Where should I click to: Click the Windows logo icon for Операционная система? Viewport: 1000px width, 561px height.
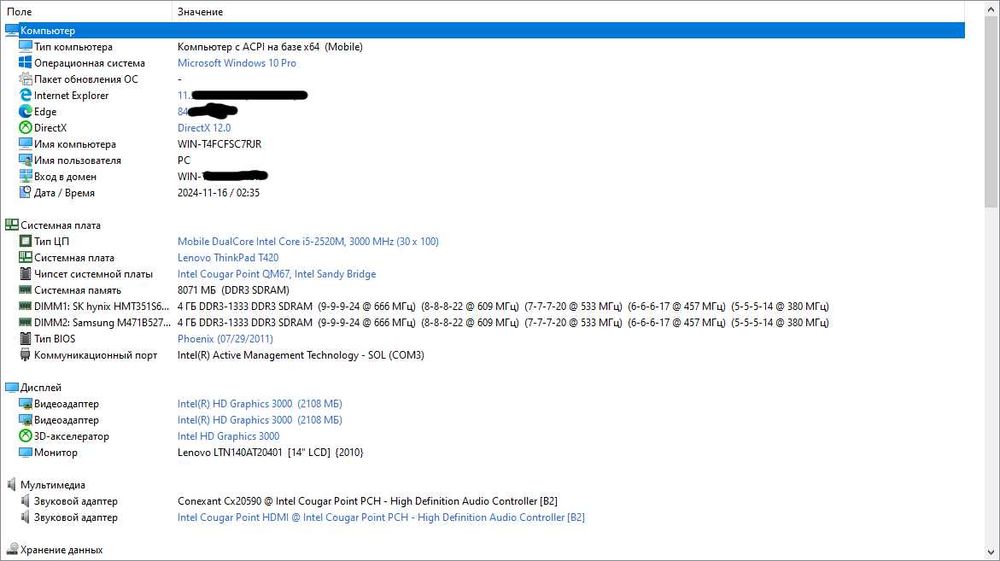coord(25,62)
